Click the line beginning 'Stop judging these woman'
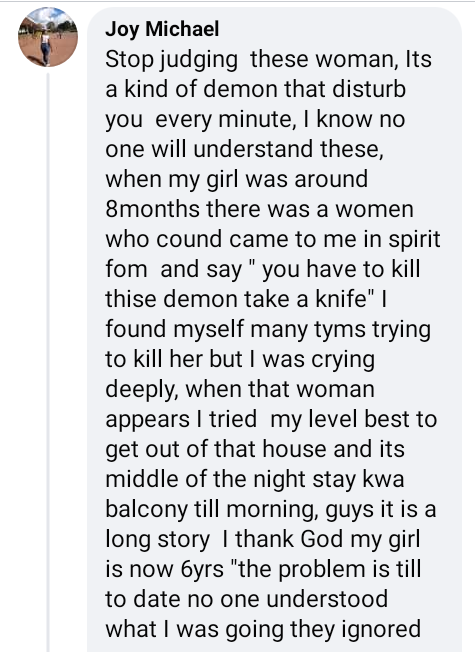Screen dimensions: 475x652 coord(268,59)
